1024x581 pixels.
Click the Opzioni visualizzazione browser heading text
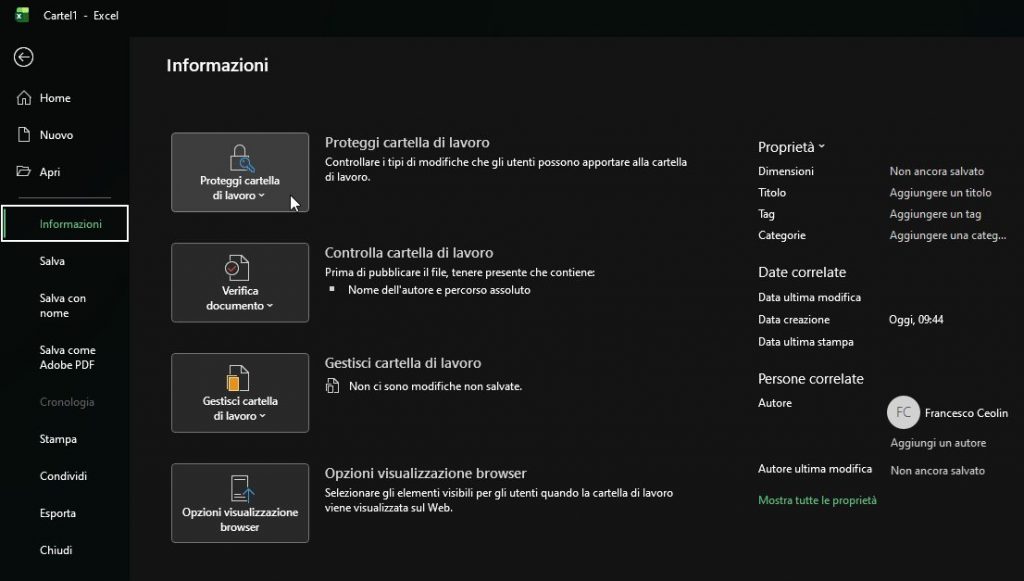[x=425, y=473]
